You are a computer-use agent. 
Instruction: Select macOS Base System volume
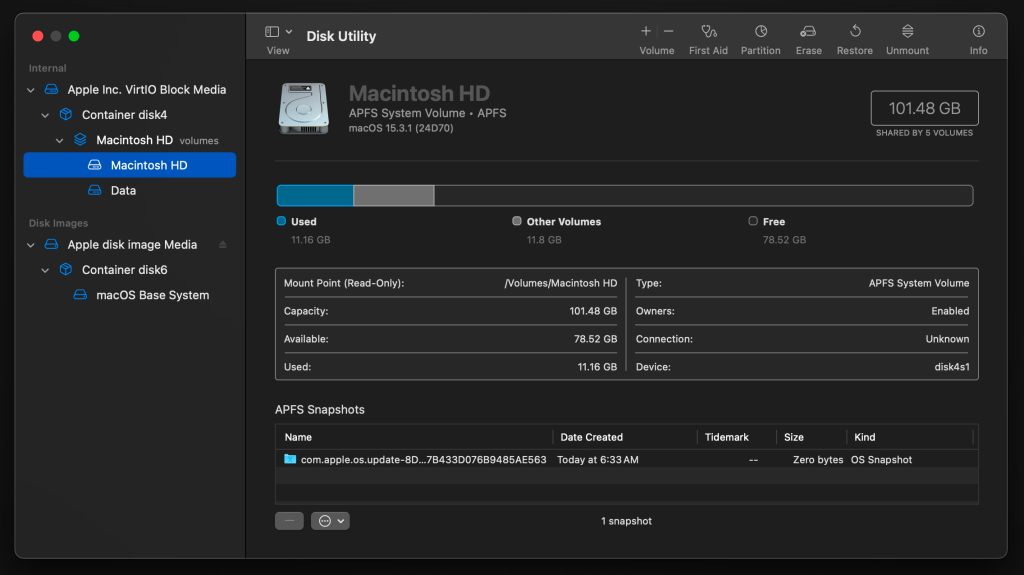pos(152,296)
